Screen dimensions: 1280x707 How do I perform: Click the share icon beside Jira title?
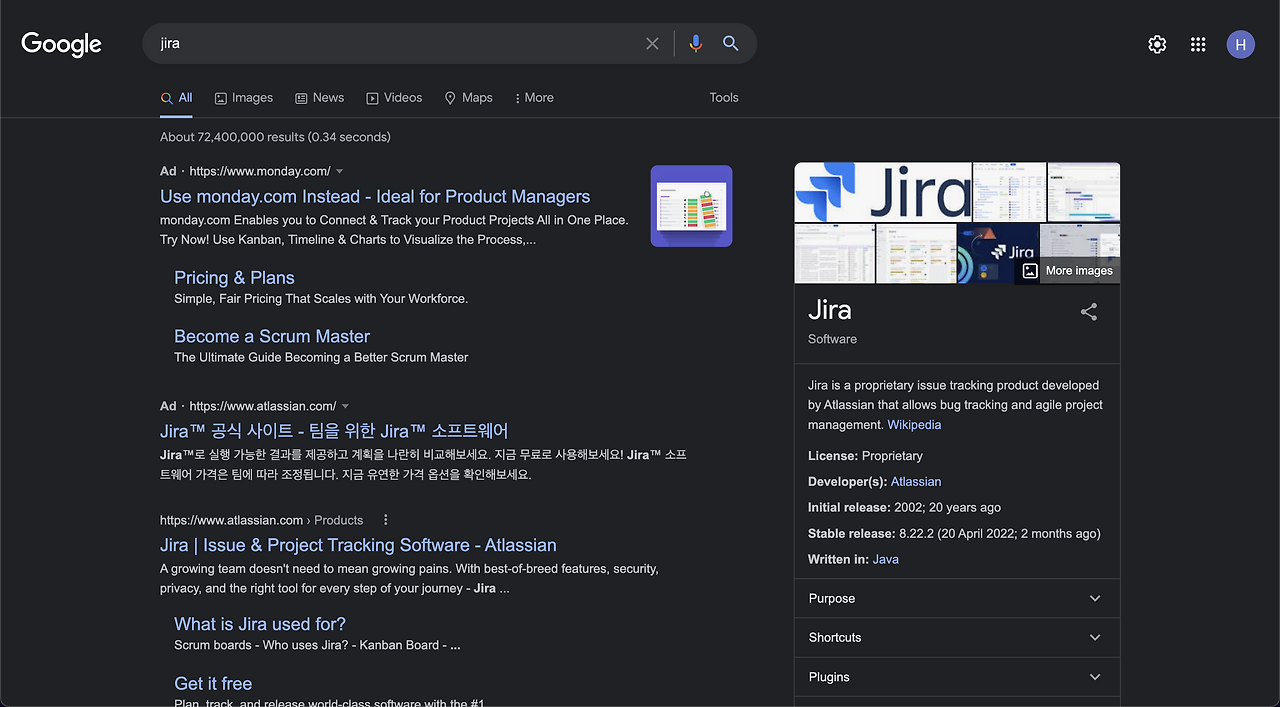(x=1089, y=312)
